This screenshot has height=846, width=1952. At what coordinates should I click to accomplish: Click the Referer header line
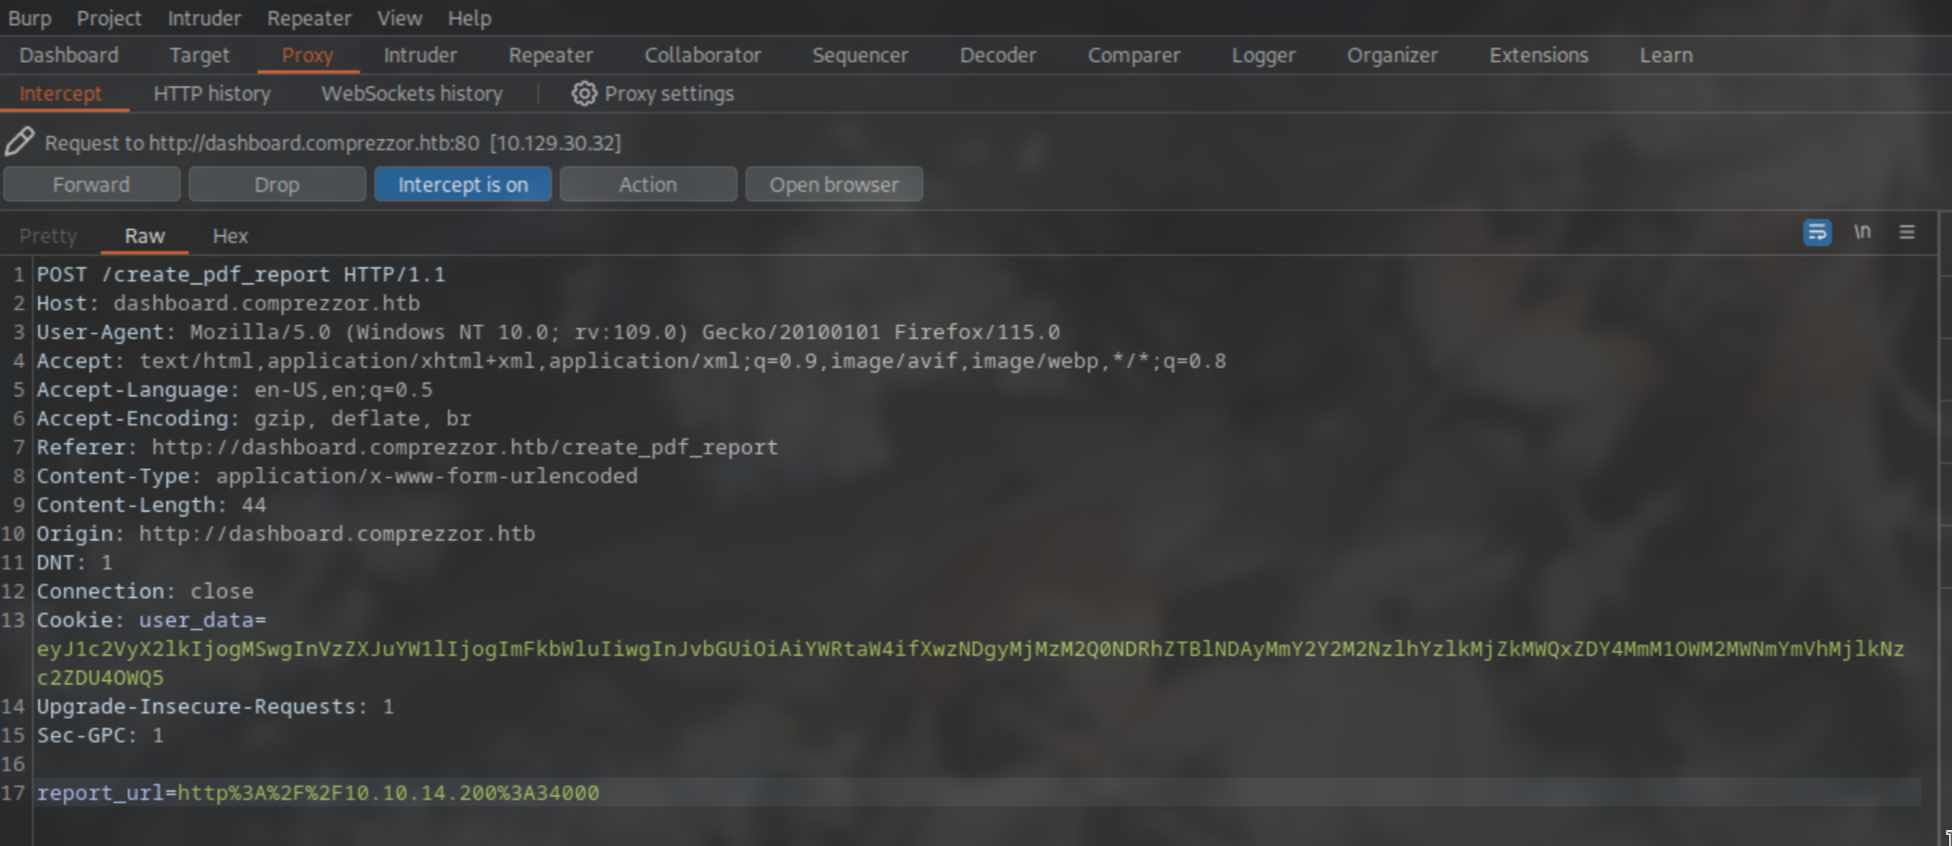pyautogui.click(x=407, y=447)
